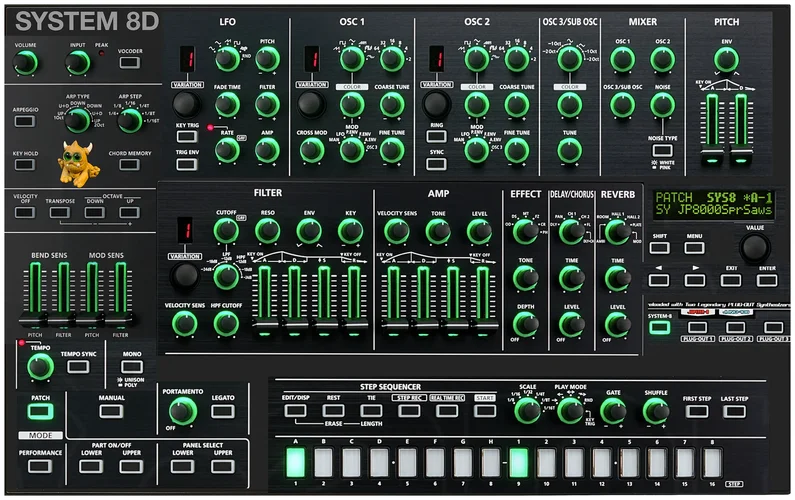Click the Transpose button
Image resolution: width=795 pixels, height=500 pixels.
(60, 212)
